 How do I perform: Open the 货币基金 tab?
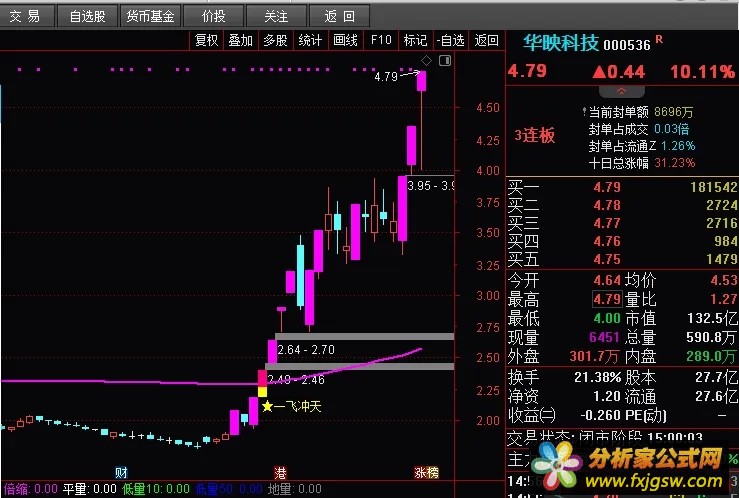(x=150, y=16)
